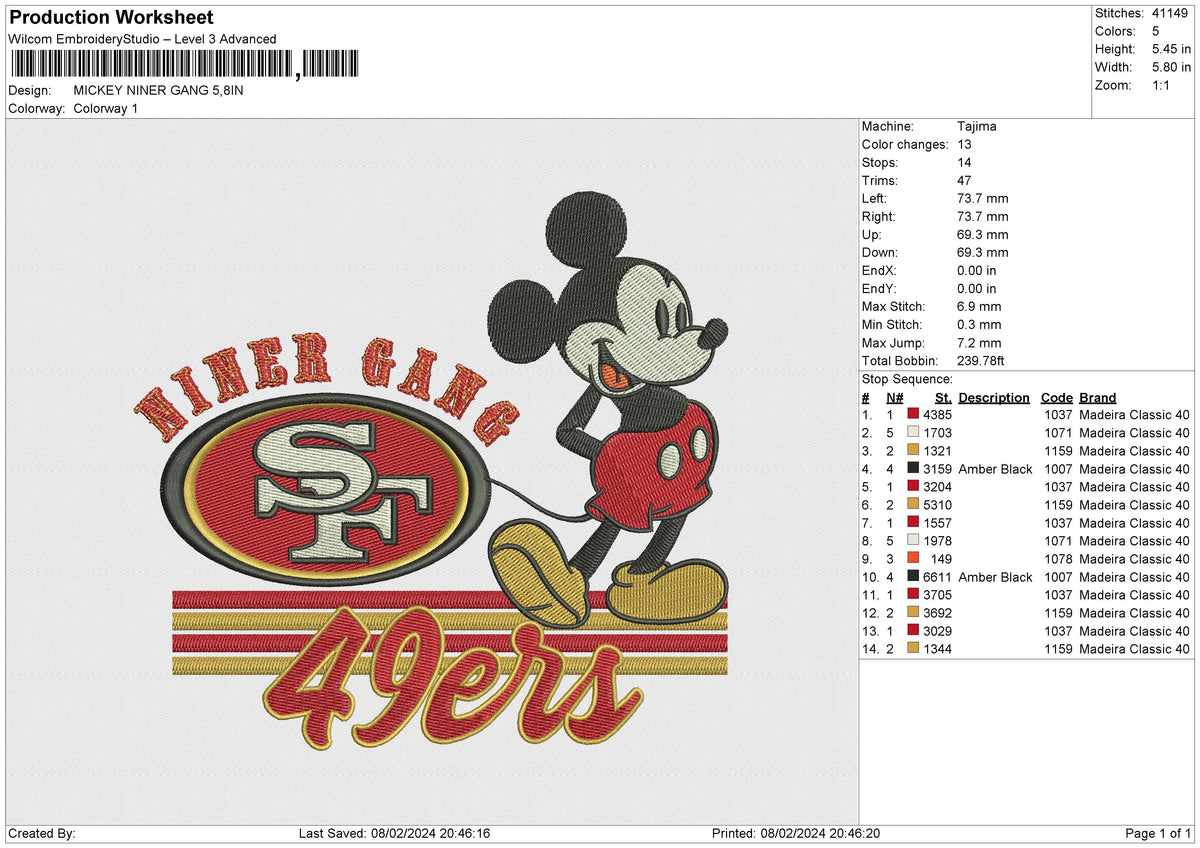Click the Machine value 'Tajima'

977,126
